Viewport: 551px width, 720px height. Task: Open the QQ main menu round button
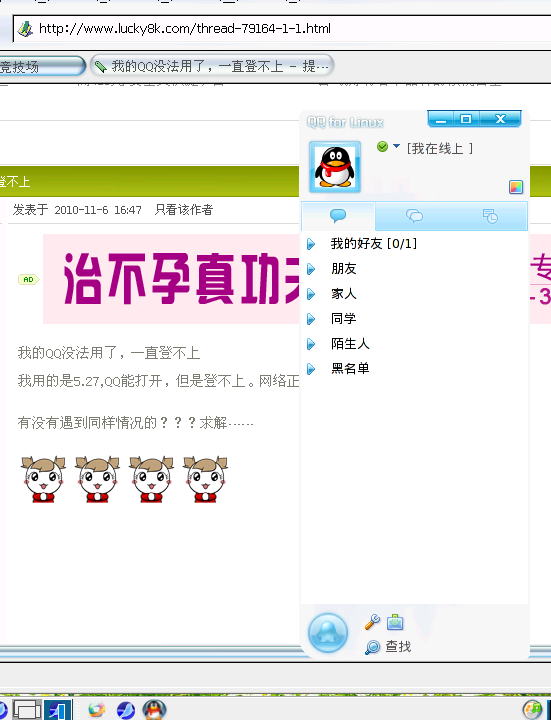[x=327, y=633]
